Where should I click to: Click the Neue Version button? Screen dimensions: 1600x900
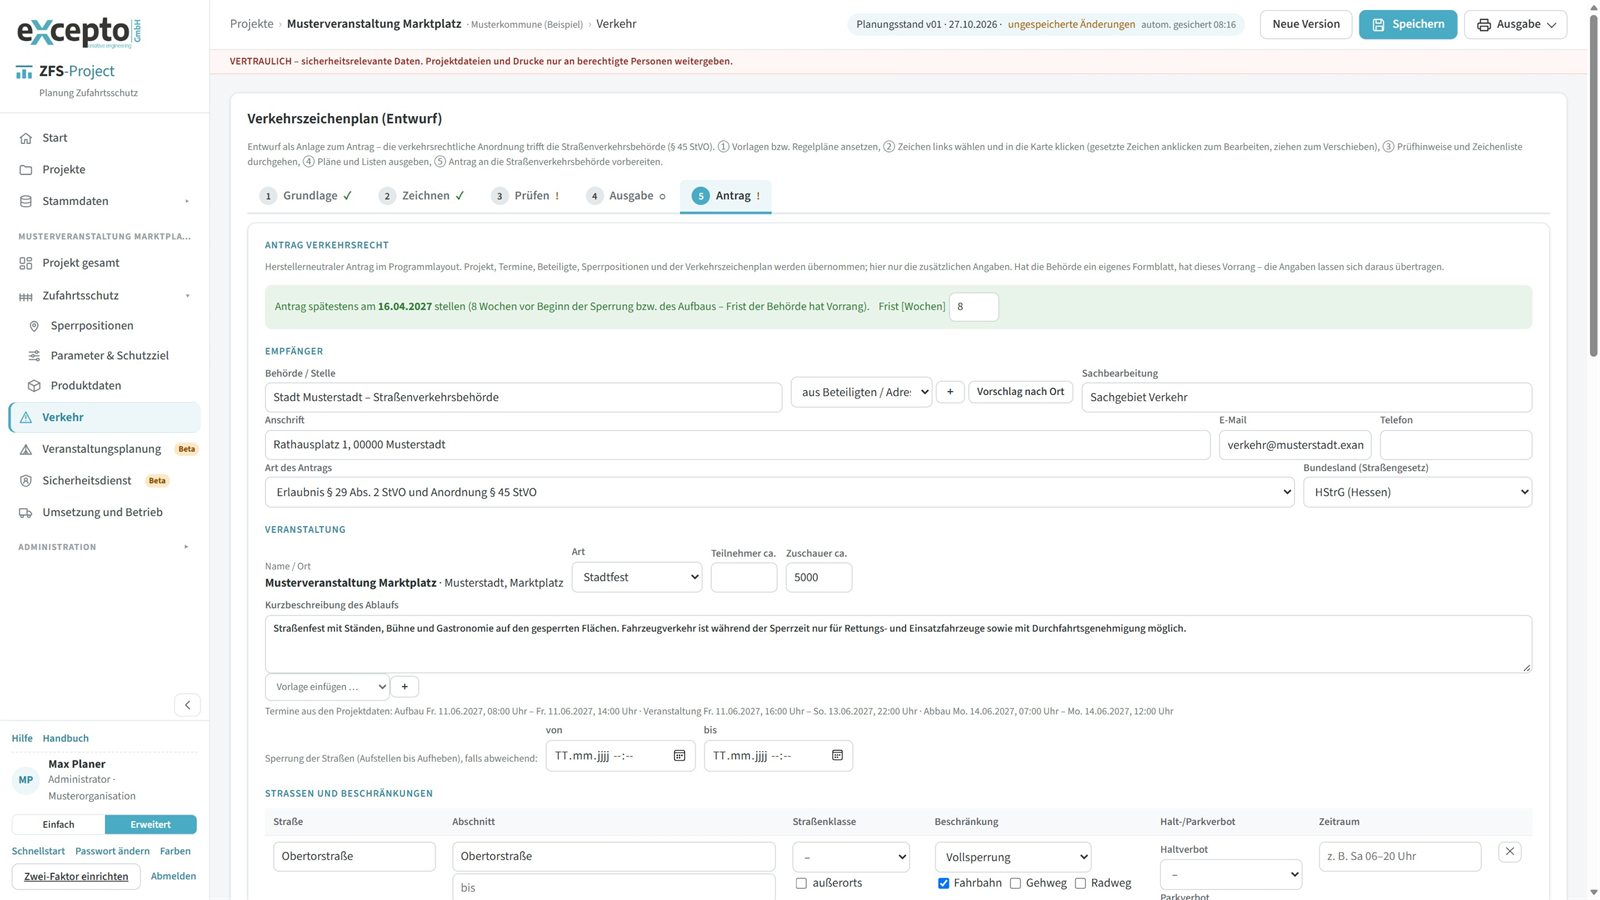1306,24
